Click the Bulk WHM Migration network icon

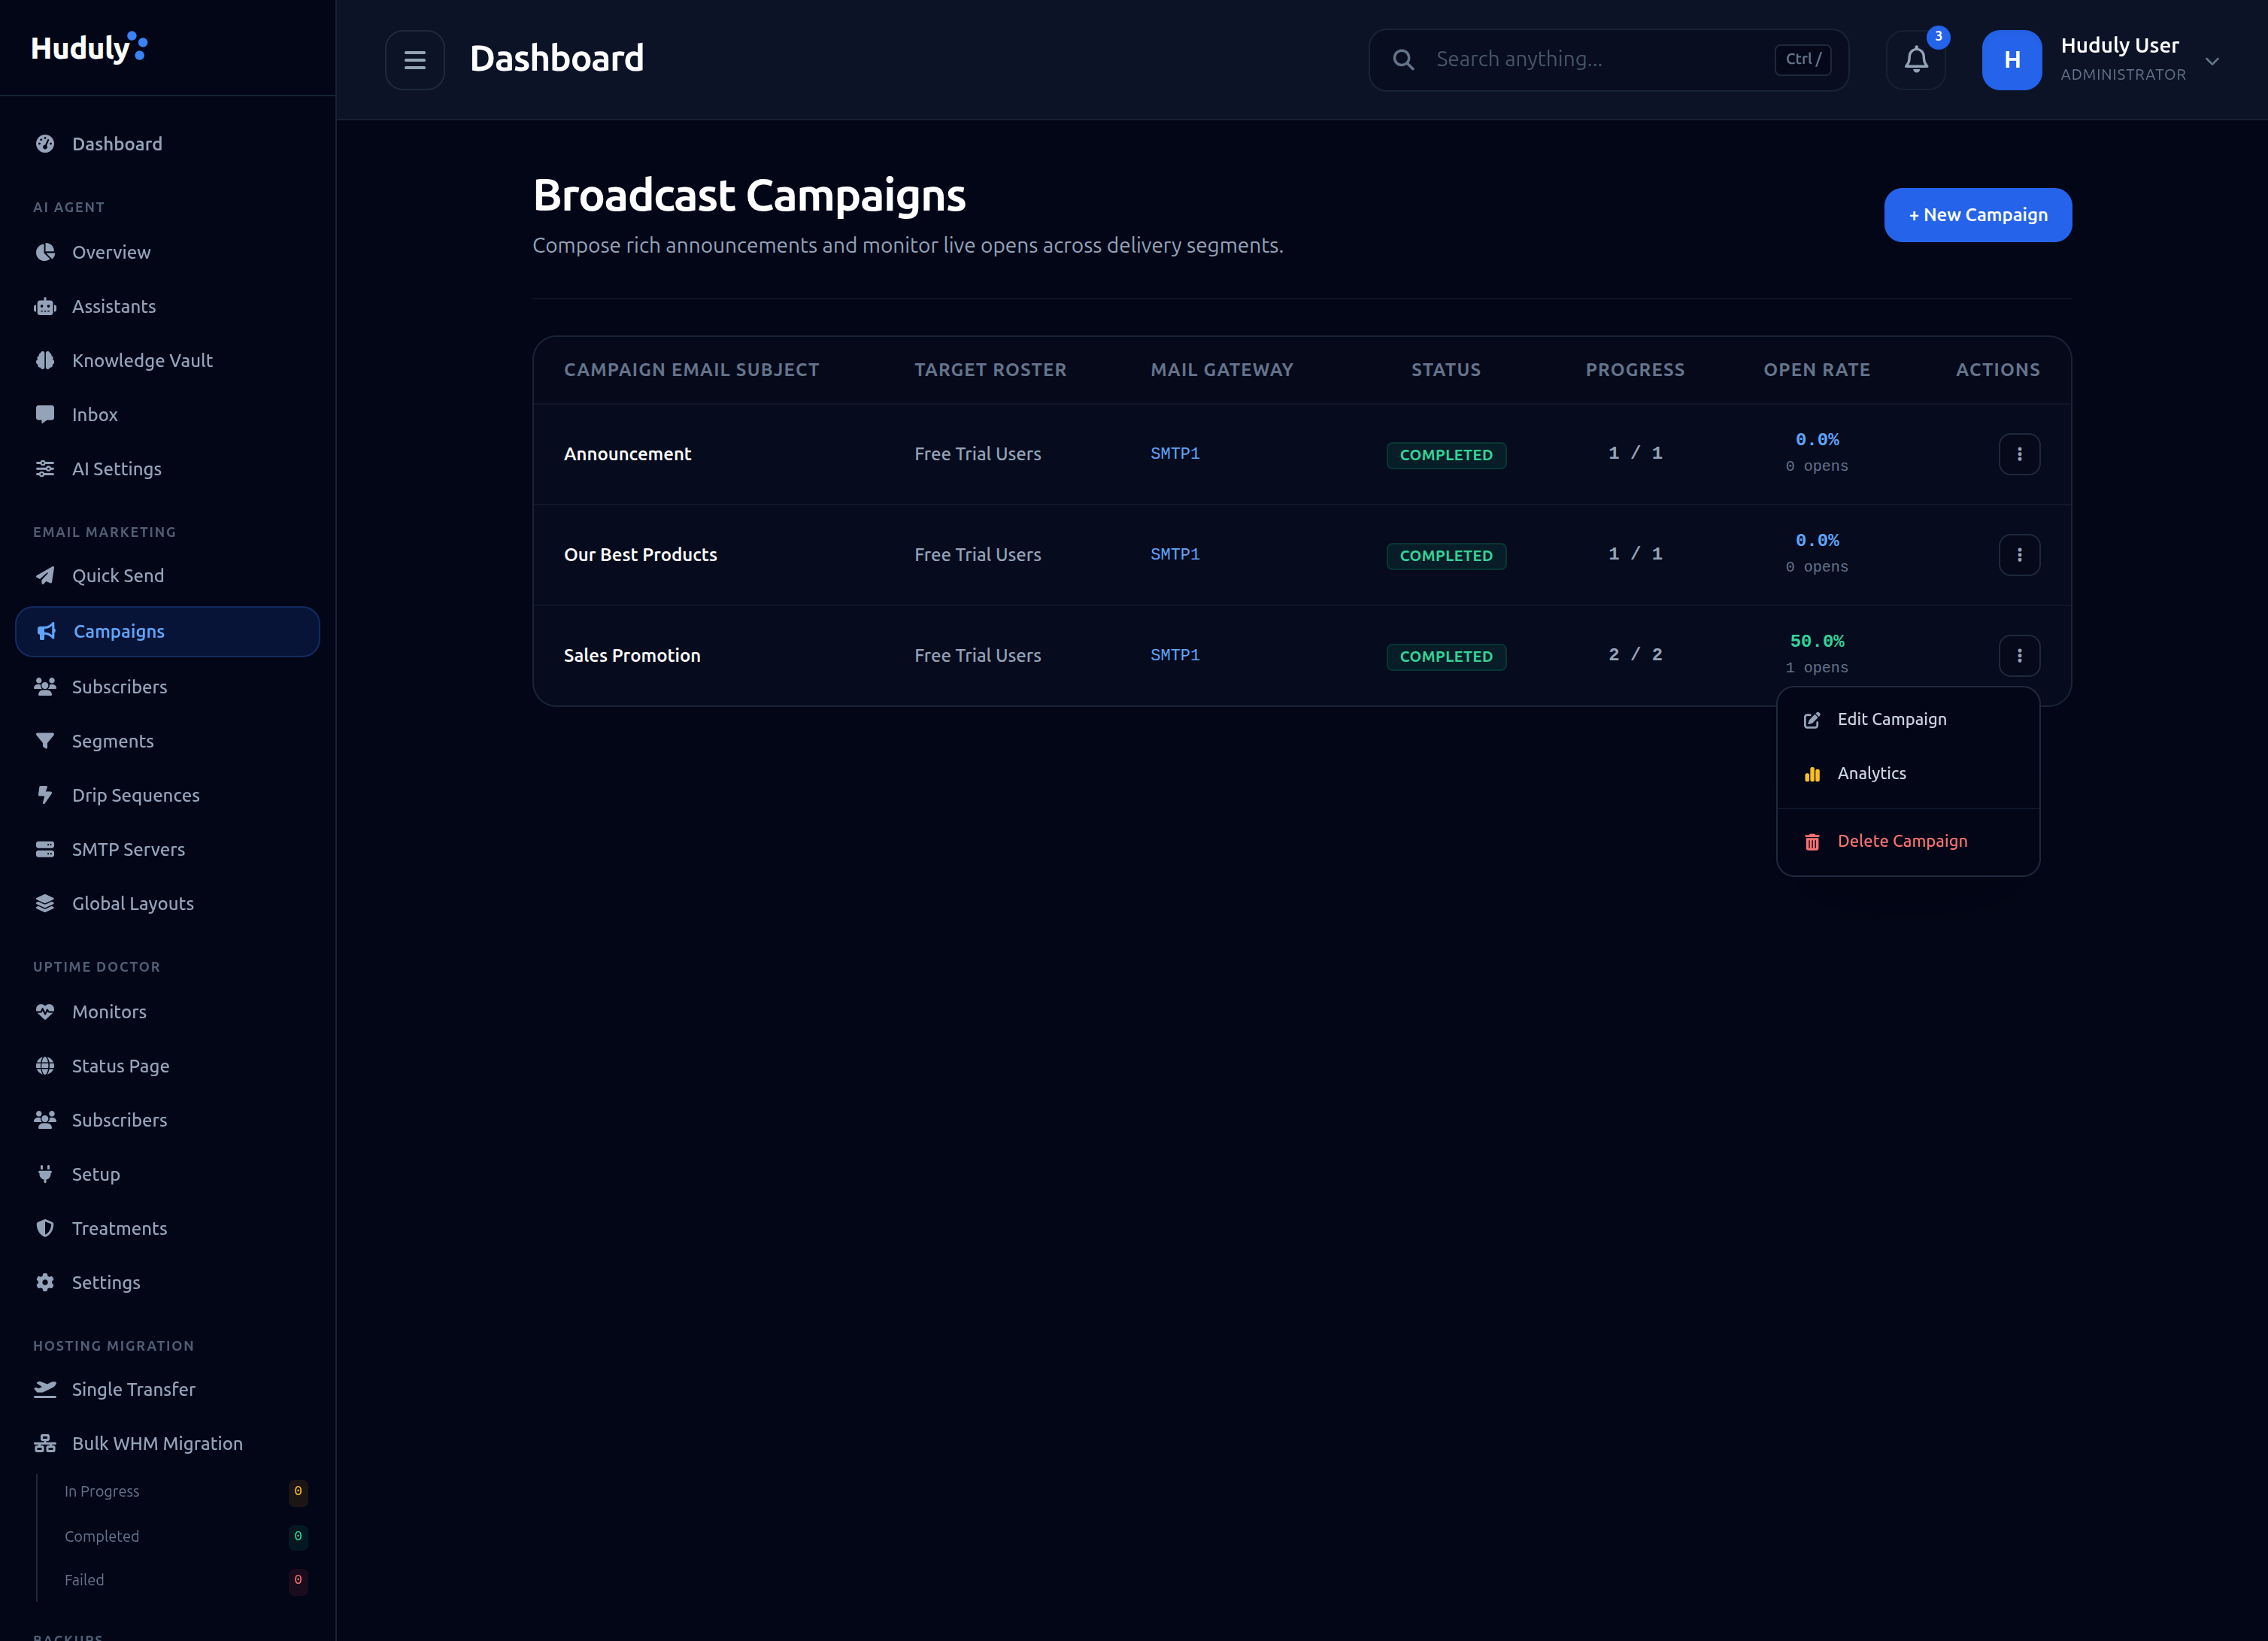45,1443
